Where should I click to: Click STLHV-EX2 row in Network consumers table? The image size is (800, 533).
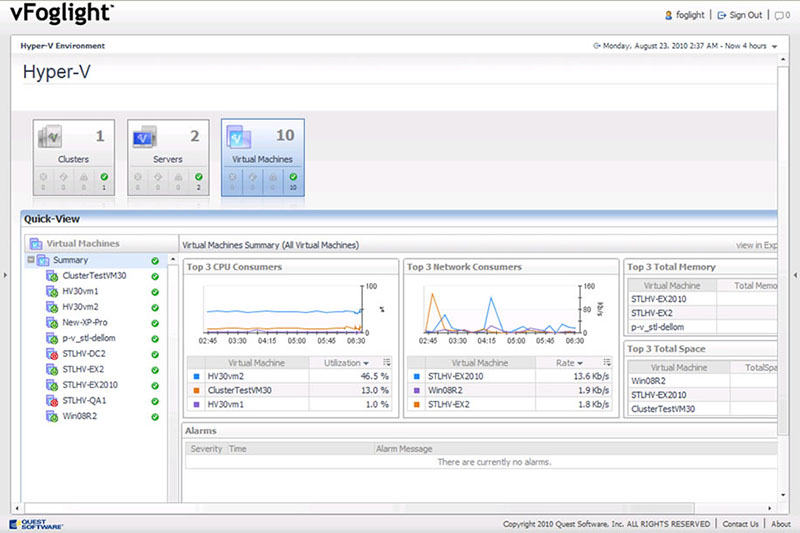[x=510, y=404]
